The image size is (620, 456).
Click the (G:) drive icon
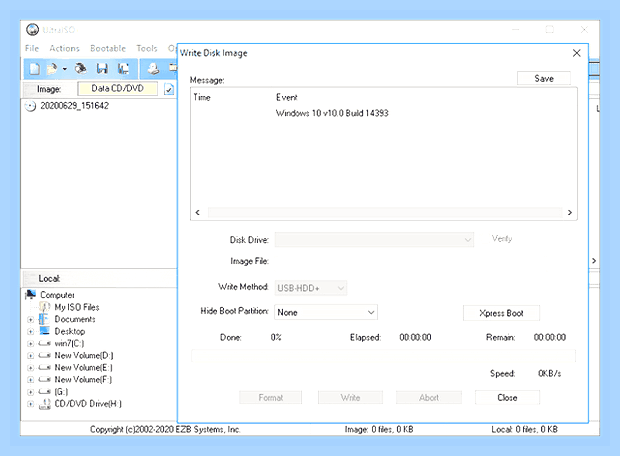pyautogui.click(x=44, y=392)
